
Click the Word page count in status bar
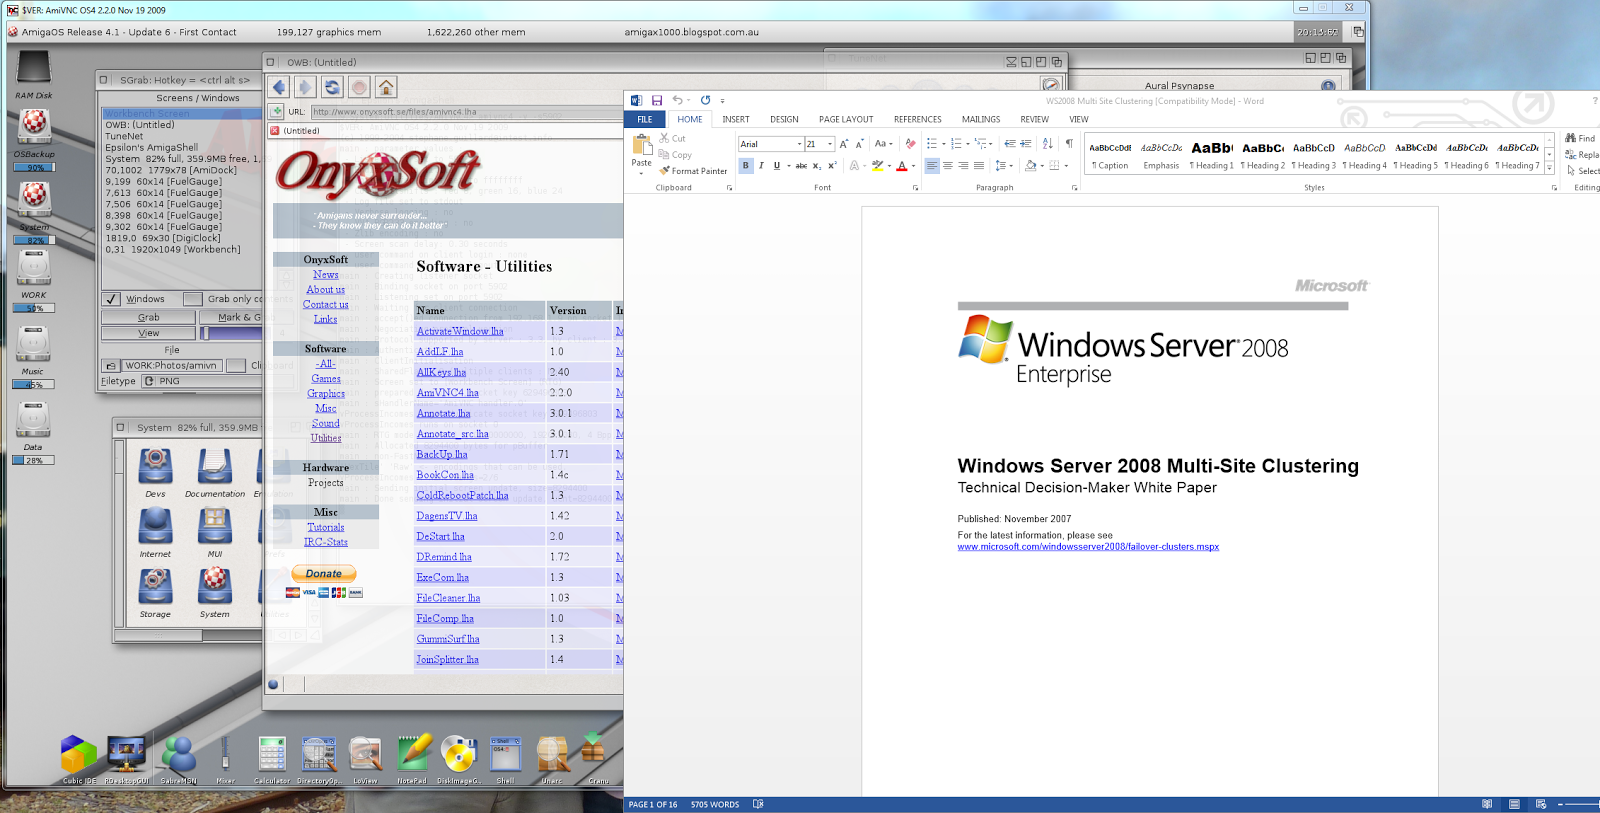pos(653,804)
